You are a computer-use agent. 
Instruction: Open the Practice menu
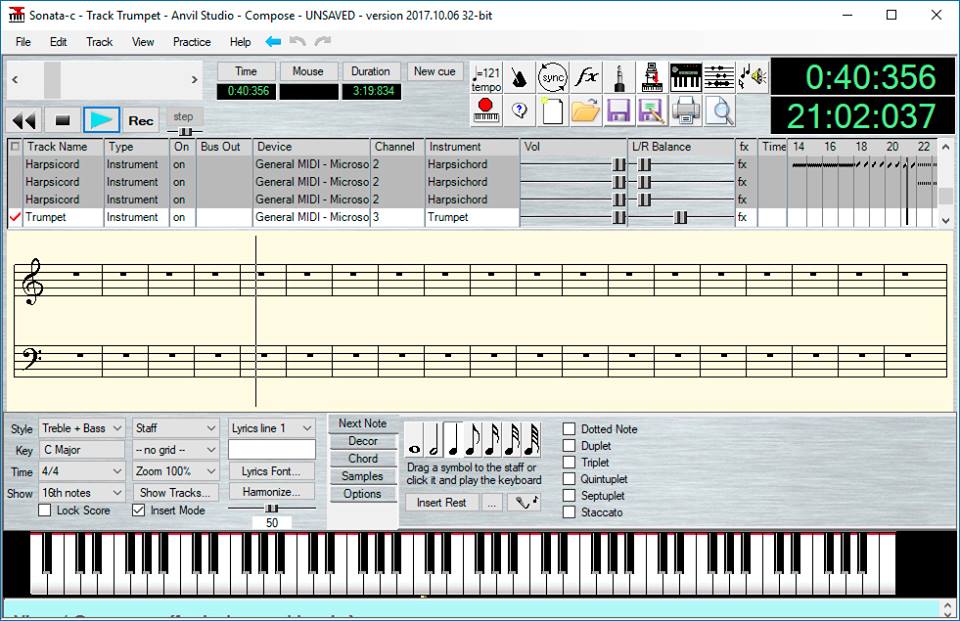191,42
